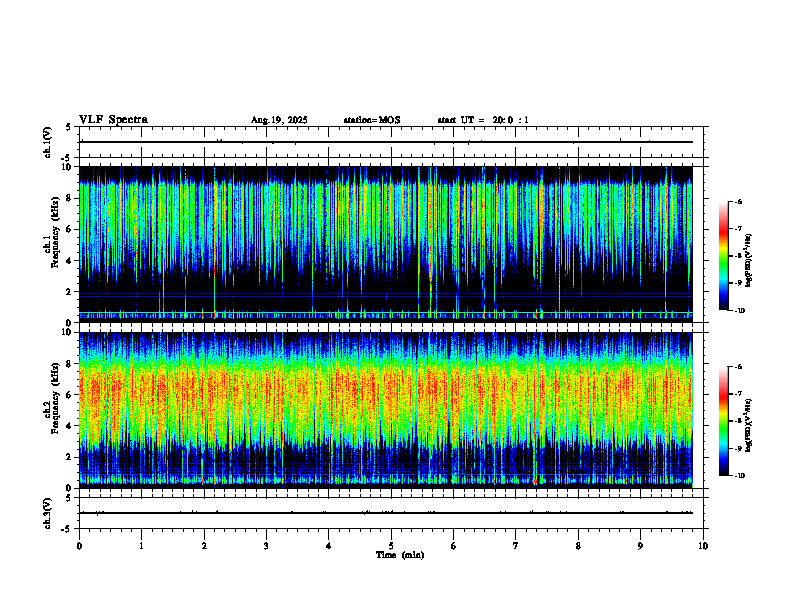This screenshot has height=612, width=792.
Task: Click the "-10" value on the ch.1 color bar
Action: pyautogui.click(x=740, y=311)
